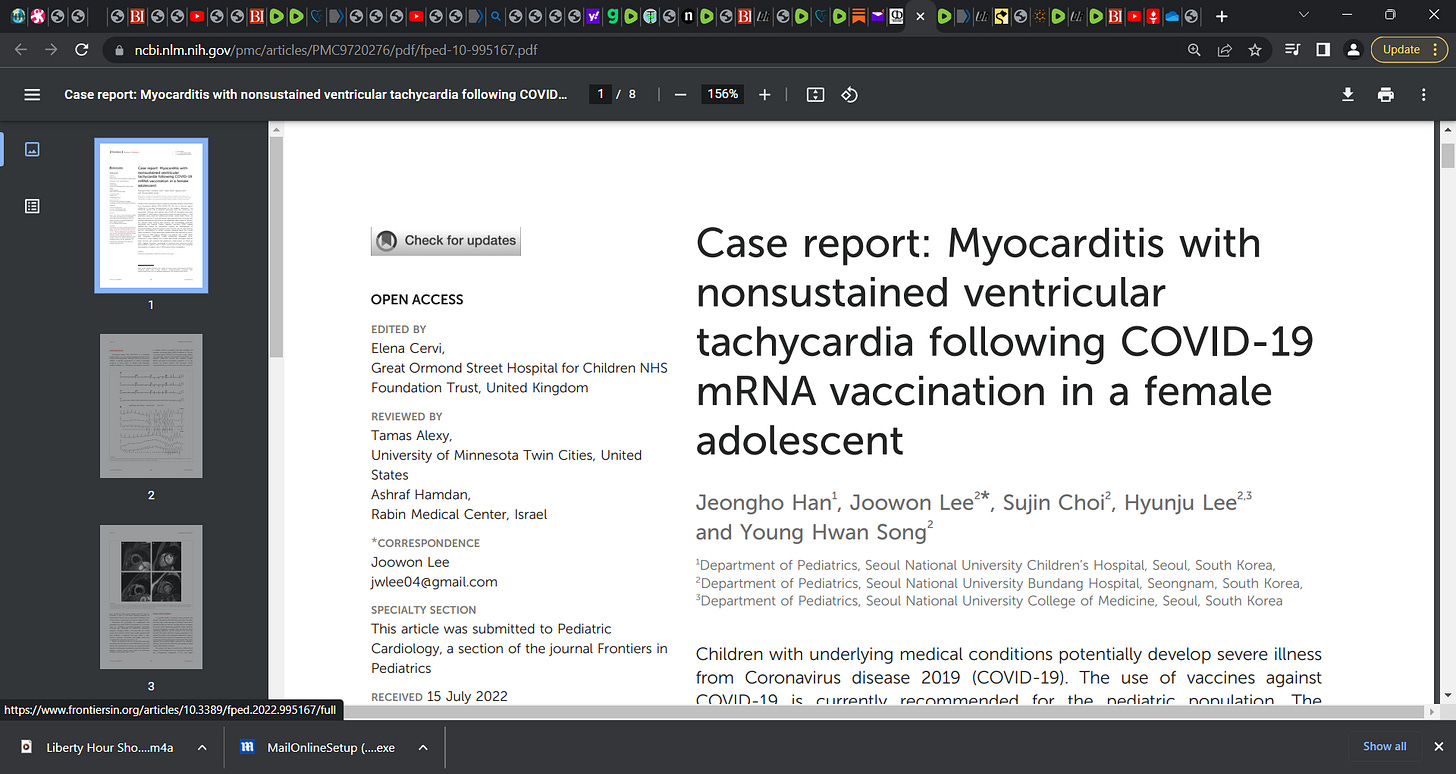Viewport: 1456px width, 774px height.
Task: Expand options for MailOnlineSetup exe download
Action: [423, 747]
